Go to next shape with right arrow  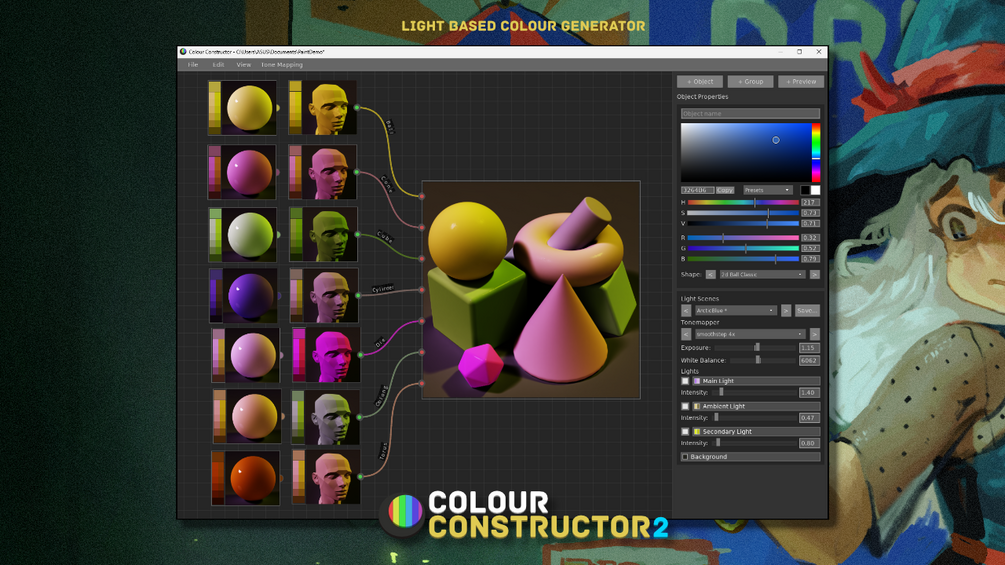pyautogui.click(x=815, y=274)
